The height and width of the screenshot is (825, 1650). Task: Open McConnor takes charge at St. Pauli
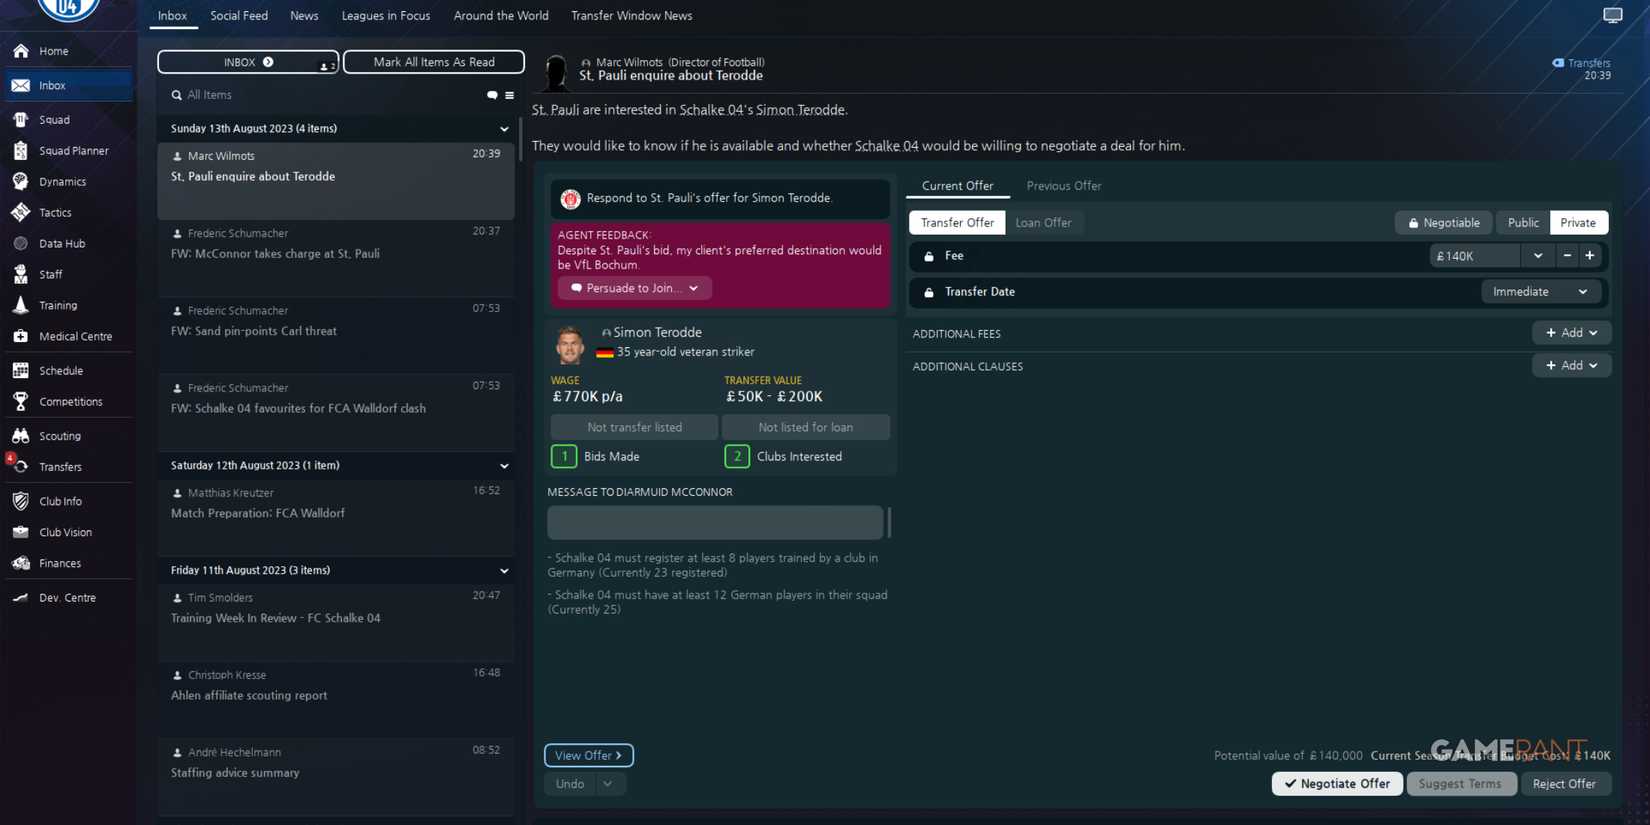click(336, 259)
